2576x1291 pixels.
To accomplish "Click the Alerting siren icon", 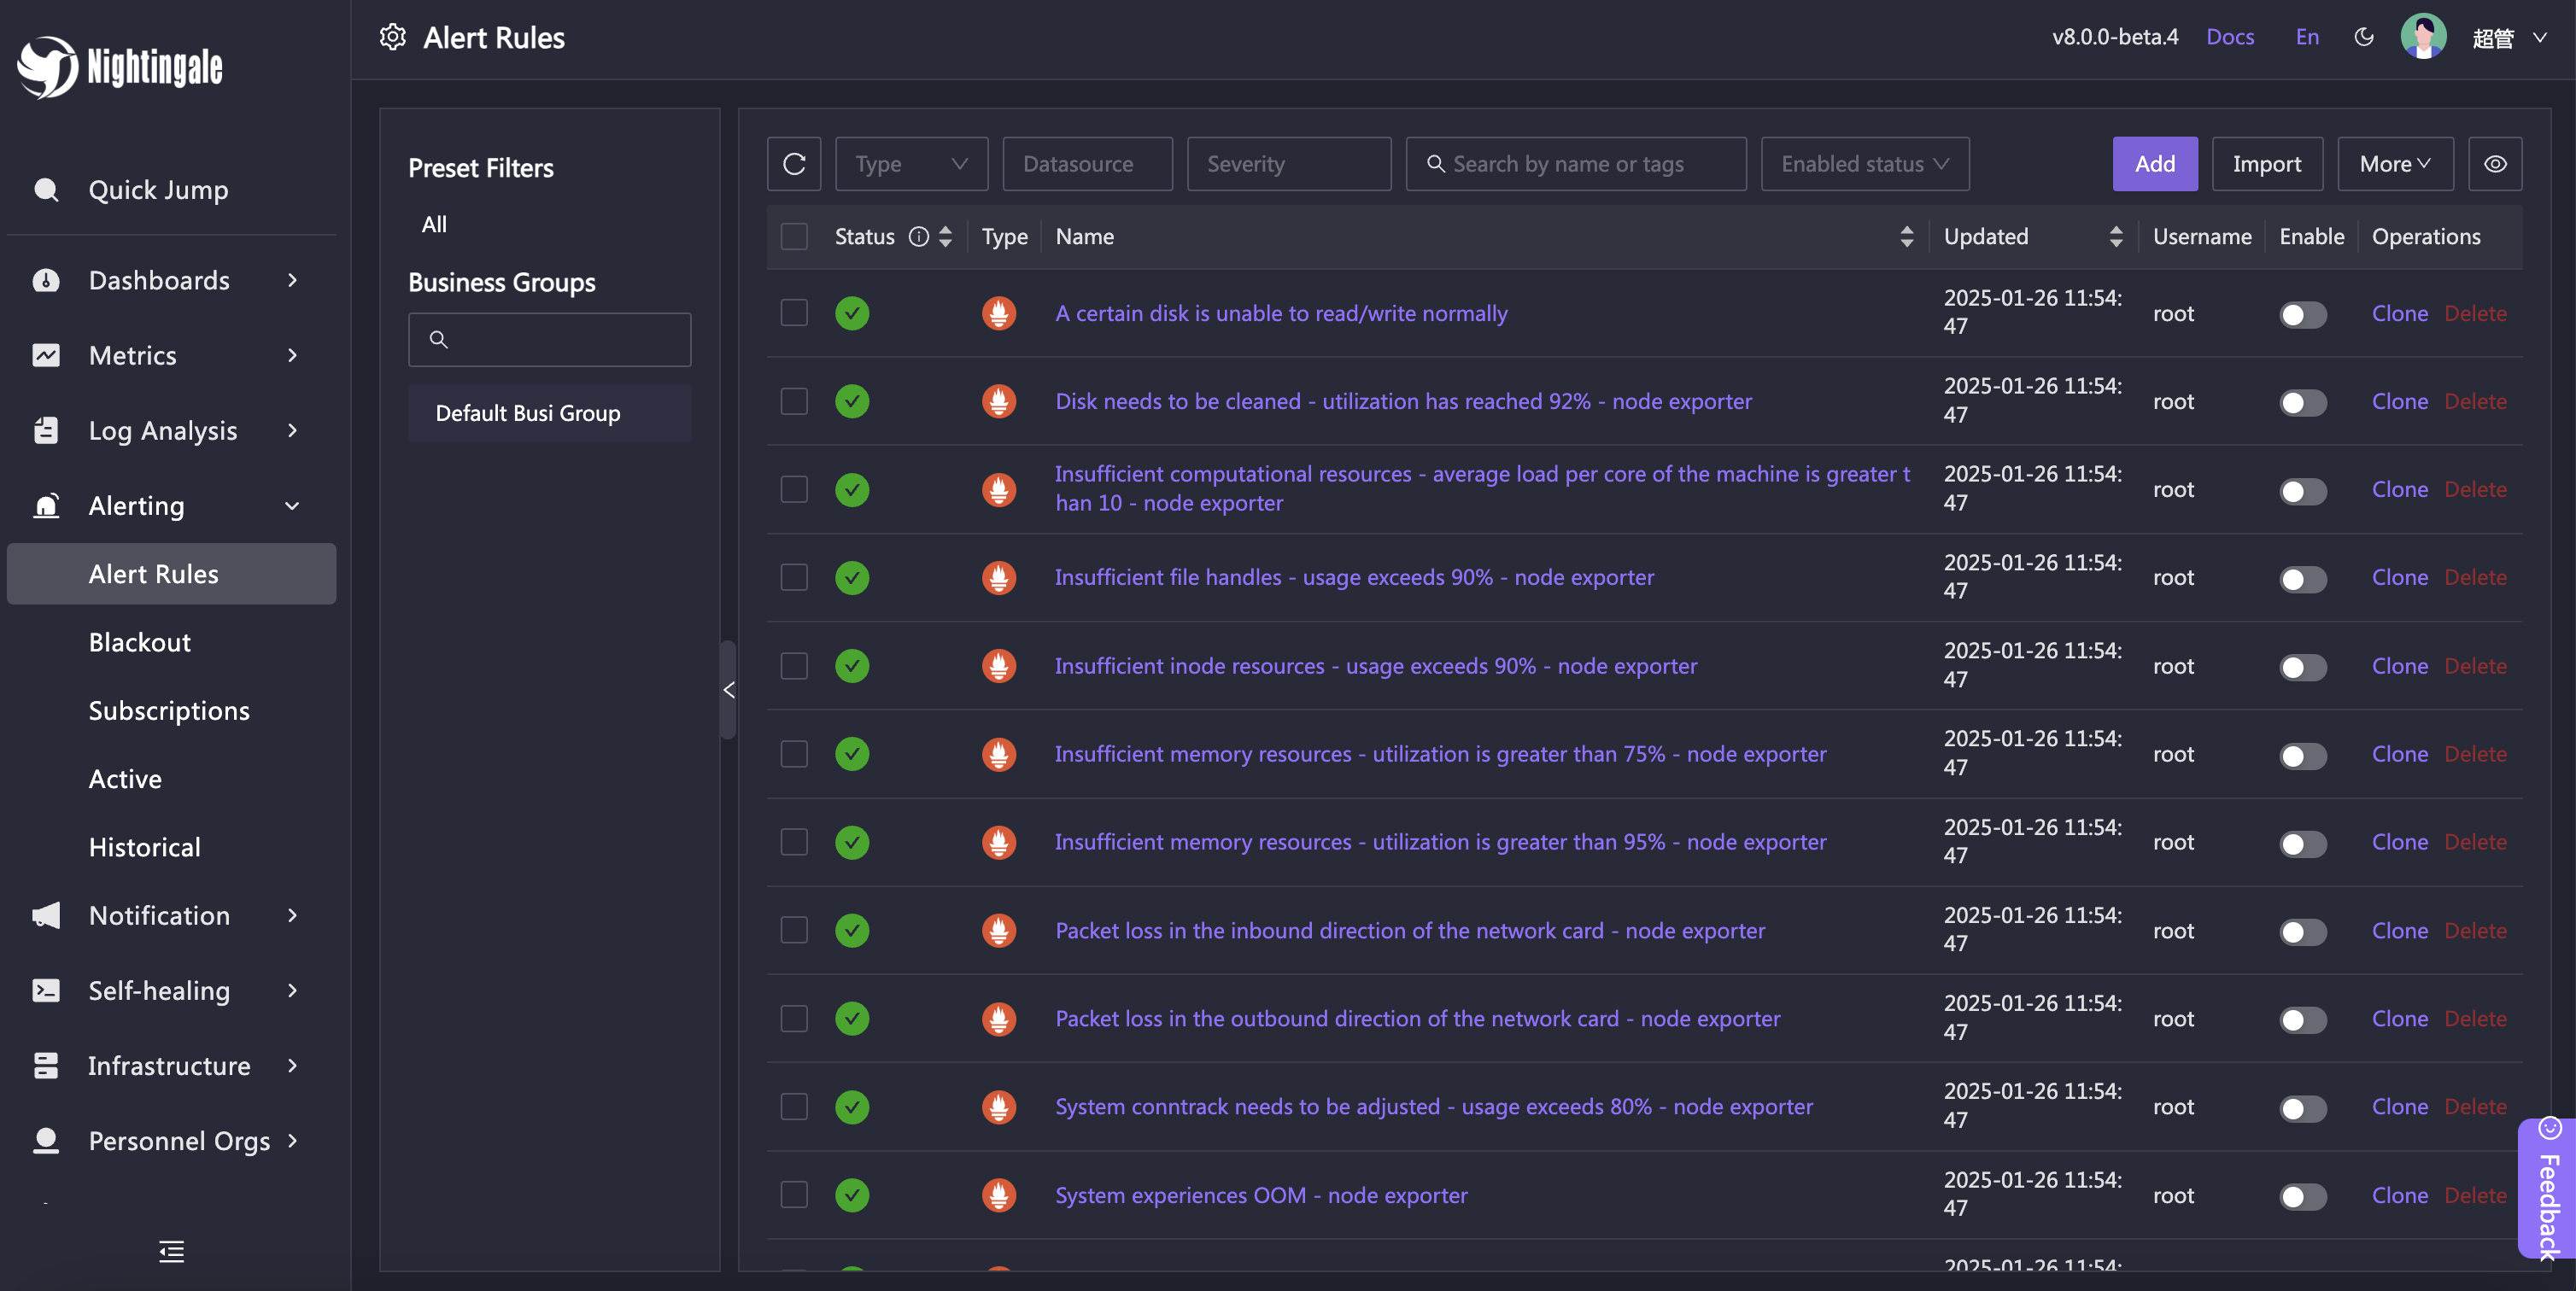I will 46,505.
